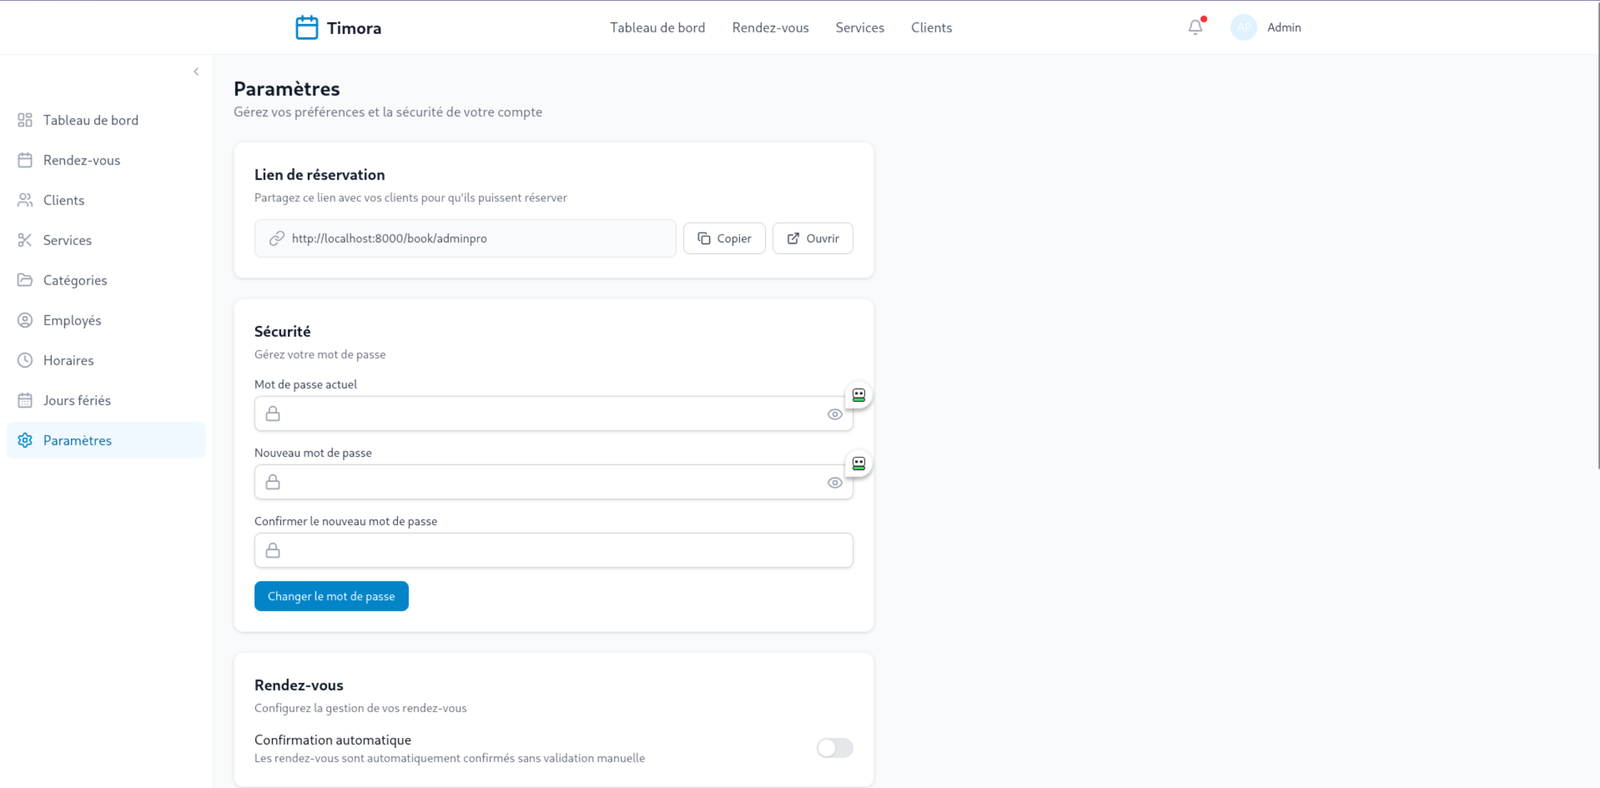This screenshot has width=1600, height=788.
Task: Click the Admin avatar circle
Action: (1243, 28)
